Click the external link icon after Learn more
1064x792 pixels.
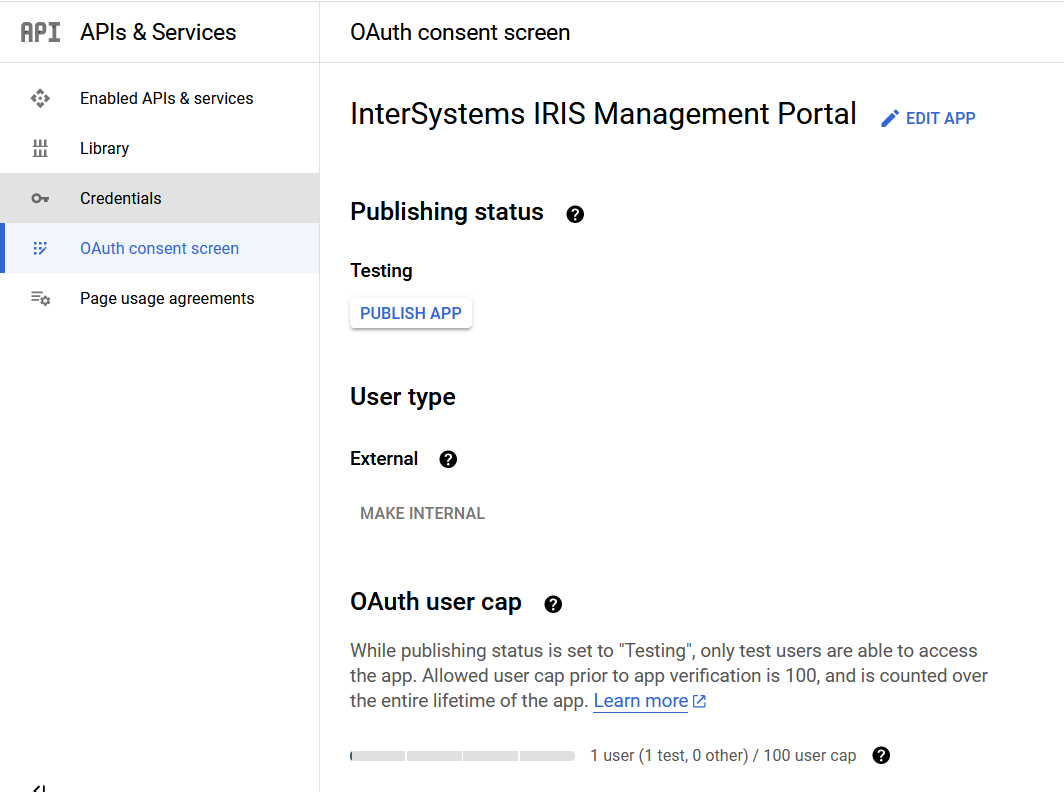(x=699, y=701)
